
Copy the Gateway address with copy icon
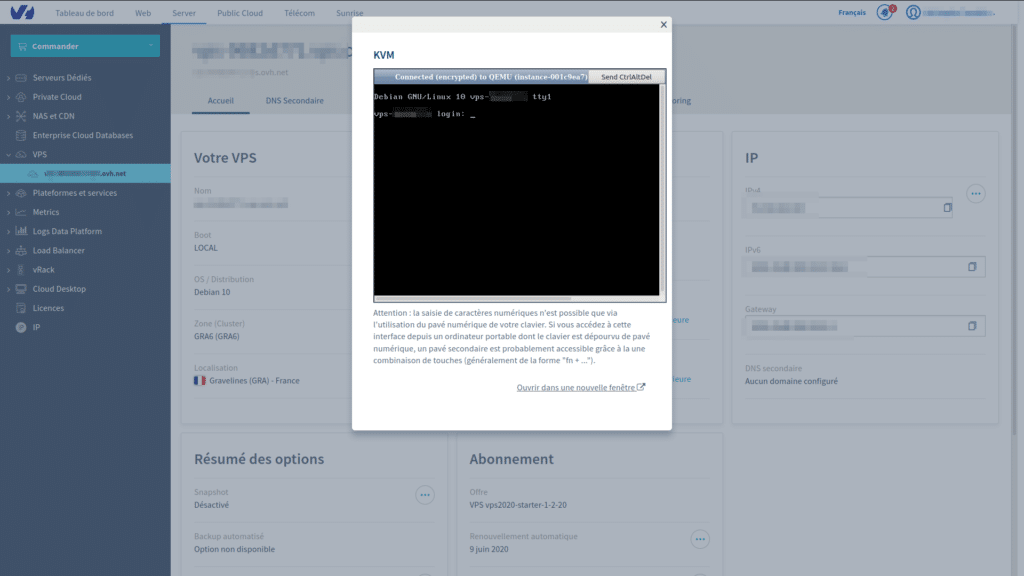(972, 326)
